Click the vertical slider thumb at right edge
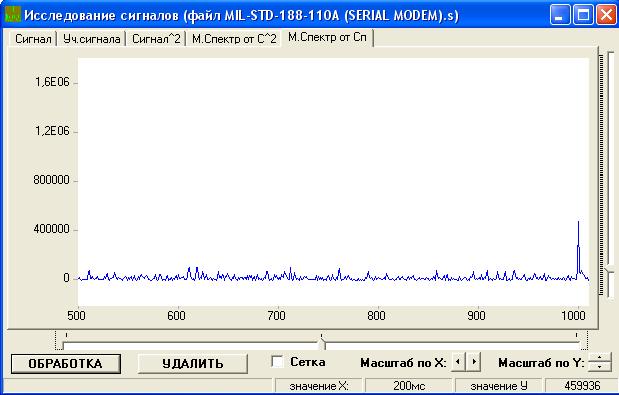 pyautogui.click(x=610, y=271)
